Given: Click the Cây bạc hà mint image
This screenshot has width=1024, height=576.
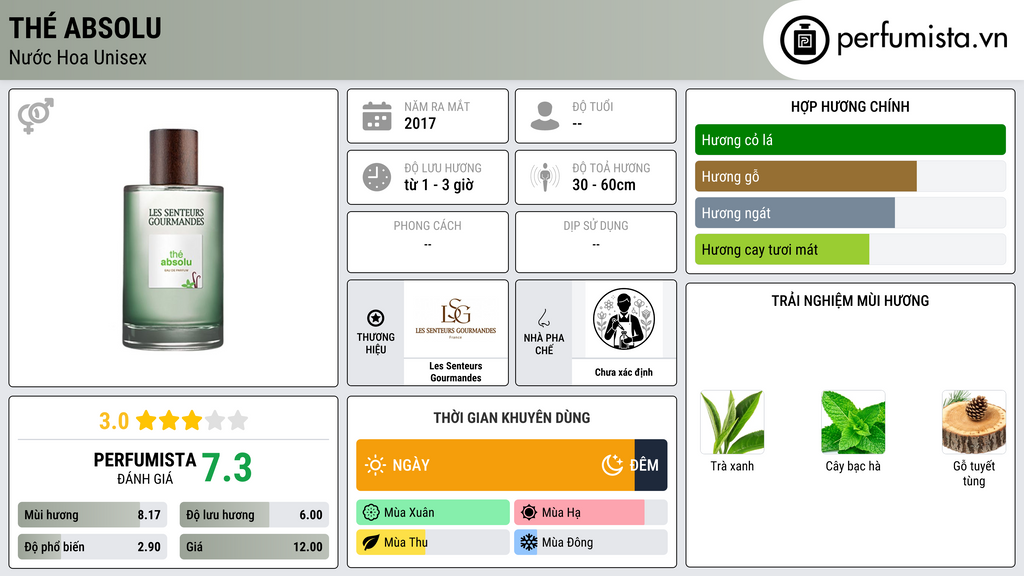Looking at the screenshot, I should pos(853,423).
